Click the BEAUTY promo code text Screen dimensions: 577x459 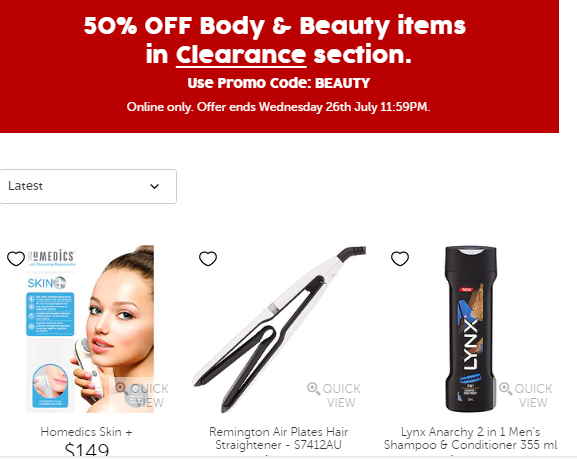[x=342, y=83]
